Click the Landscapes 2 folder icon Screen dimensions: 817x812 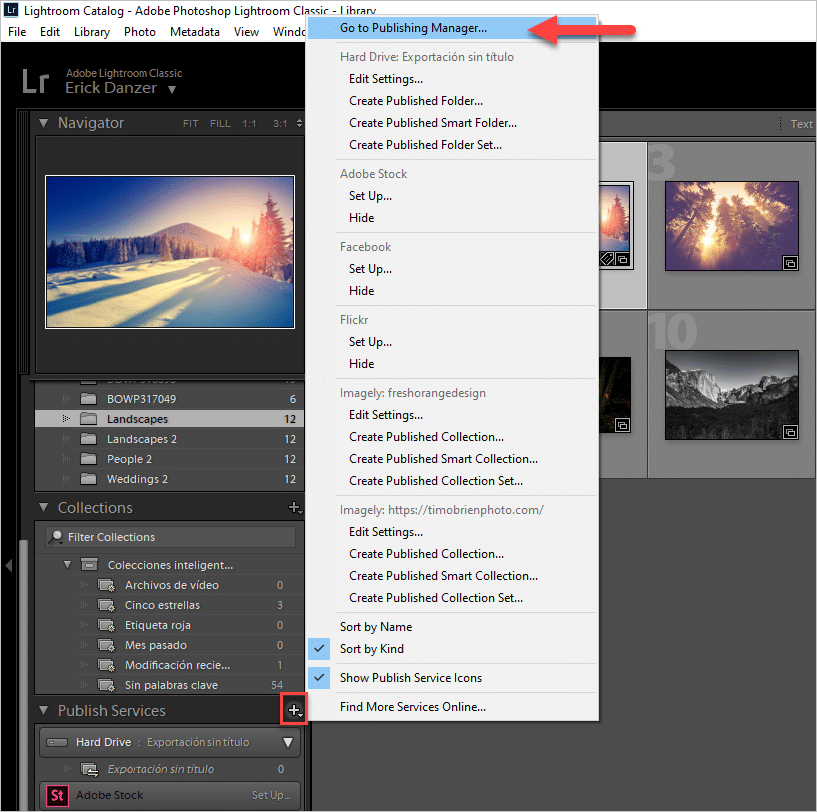(x=89, y=439)
